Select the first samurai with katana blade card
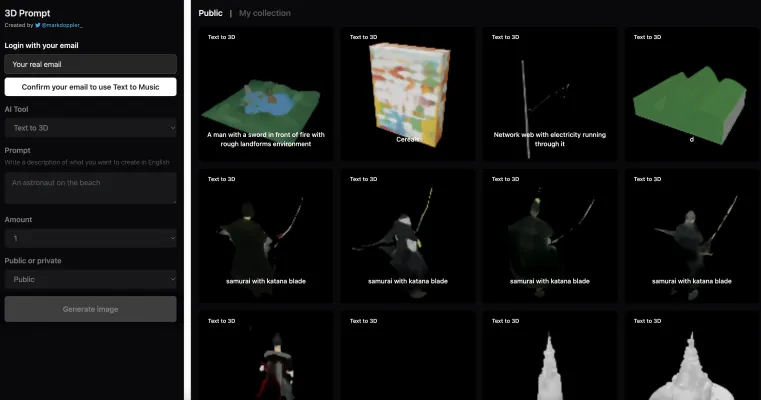 click(266, 235)
